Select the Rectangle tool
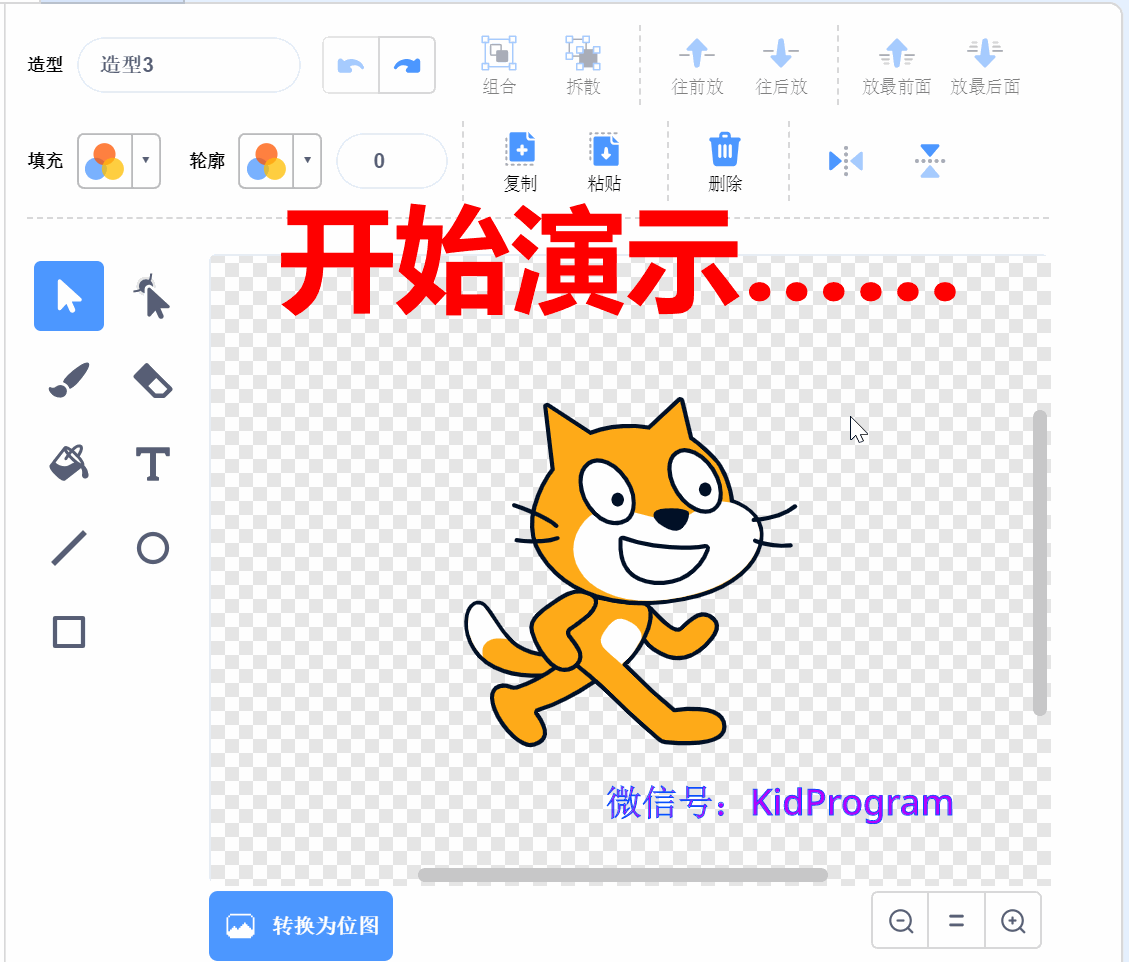Viewport: 1129px width, 962px height. [69, 632]
